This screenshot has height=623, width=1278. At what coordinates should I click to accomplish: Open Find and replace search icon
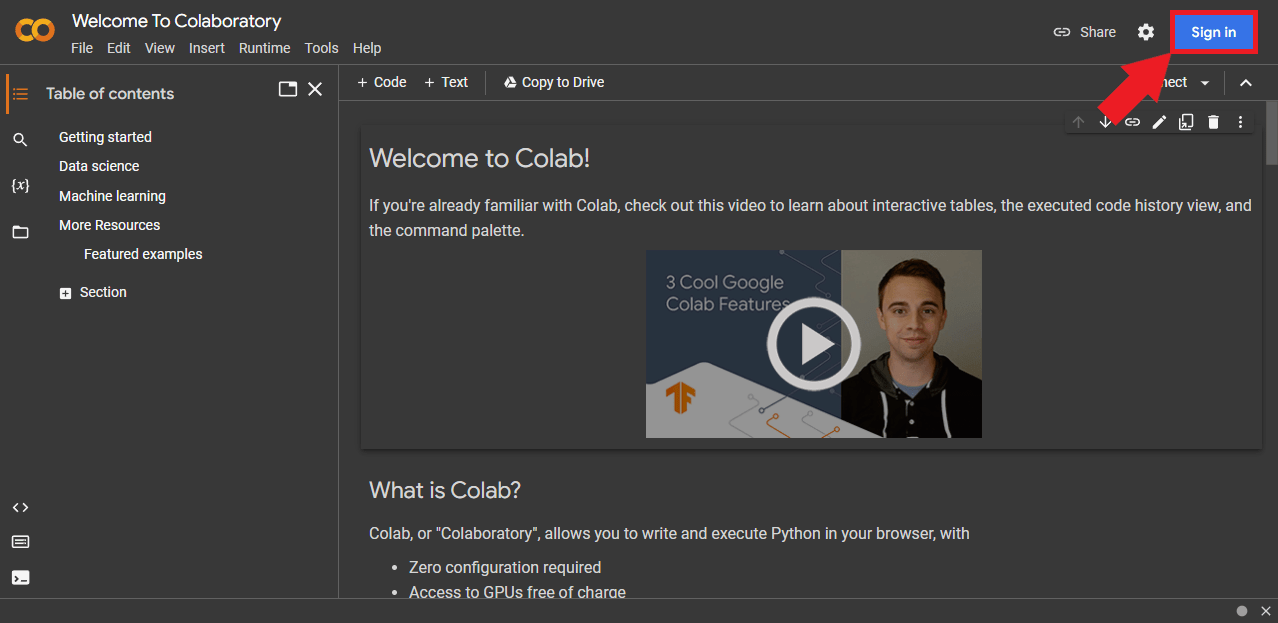(20, 139)
